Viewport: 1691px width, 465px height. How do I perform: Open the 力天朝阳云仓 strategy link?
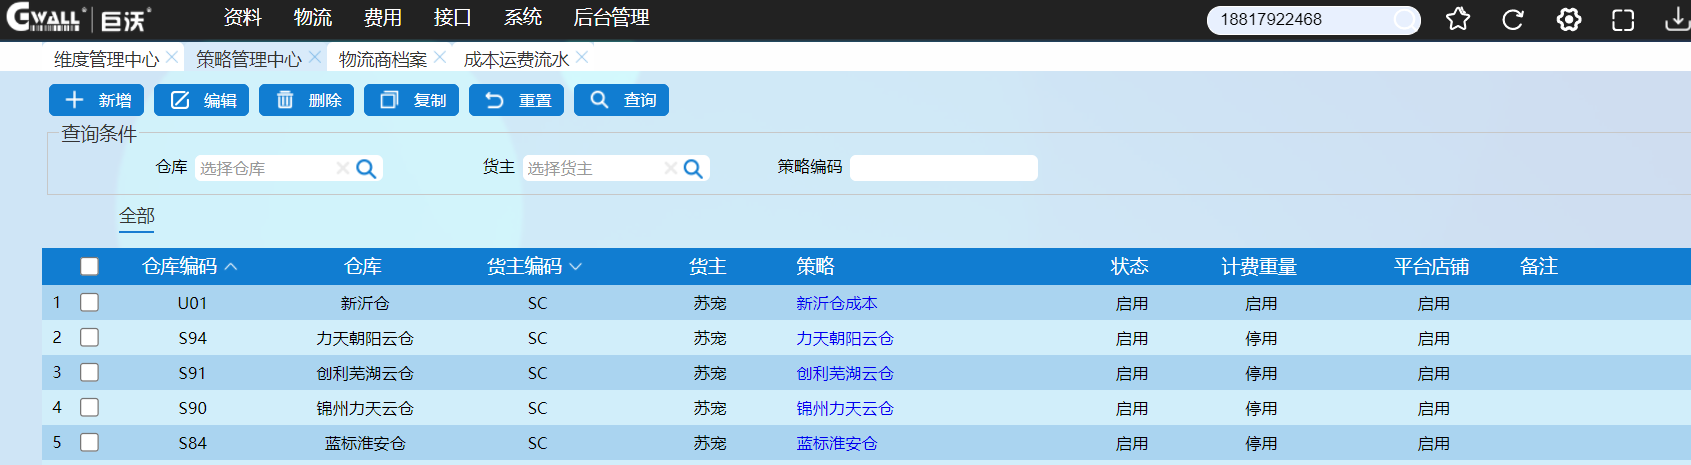844,338
